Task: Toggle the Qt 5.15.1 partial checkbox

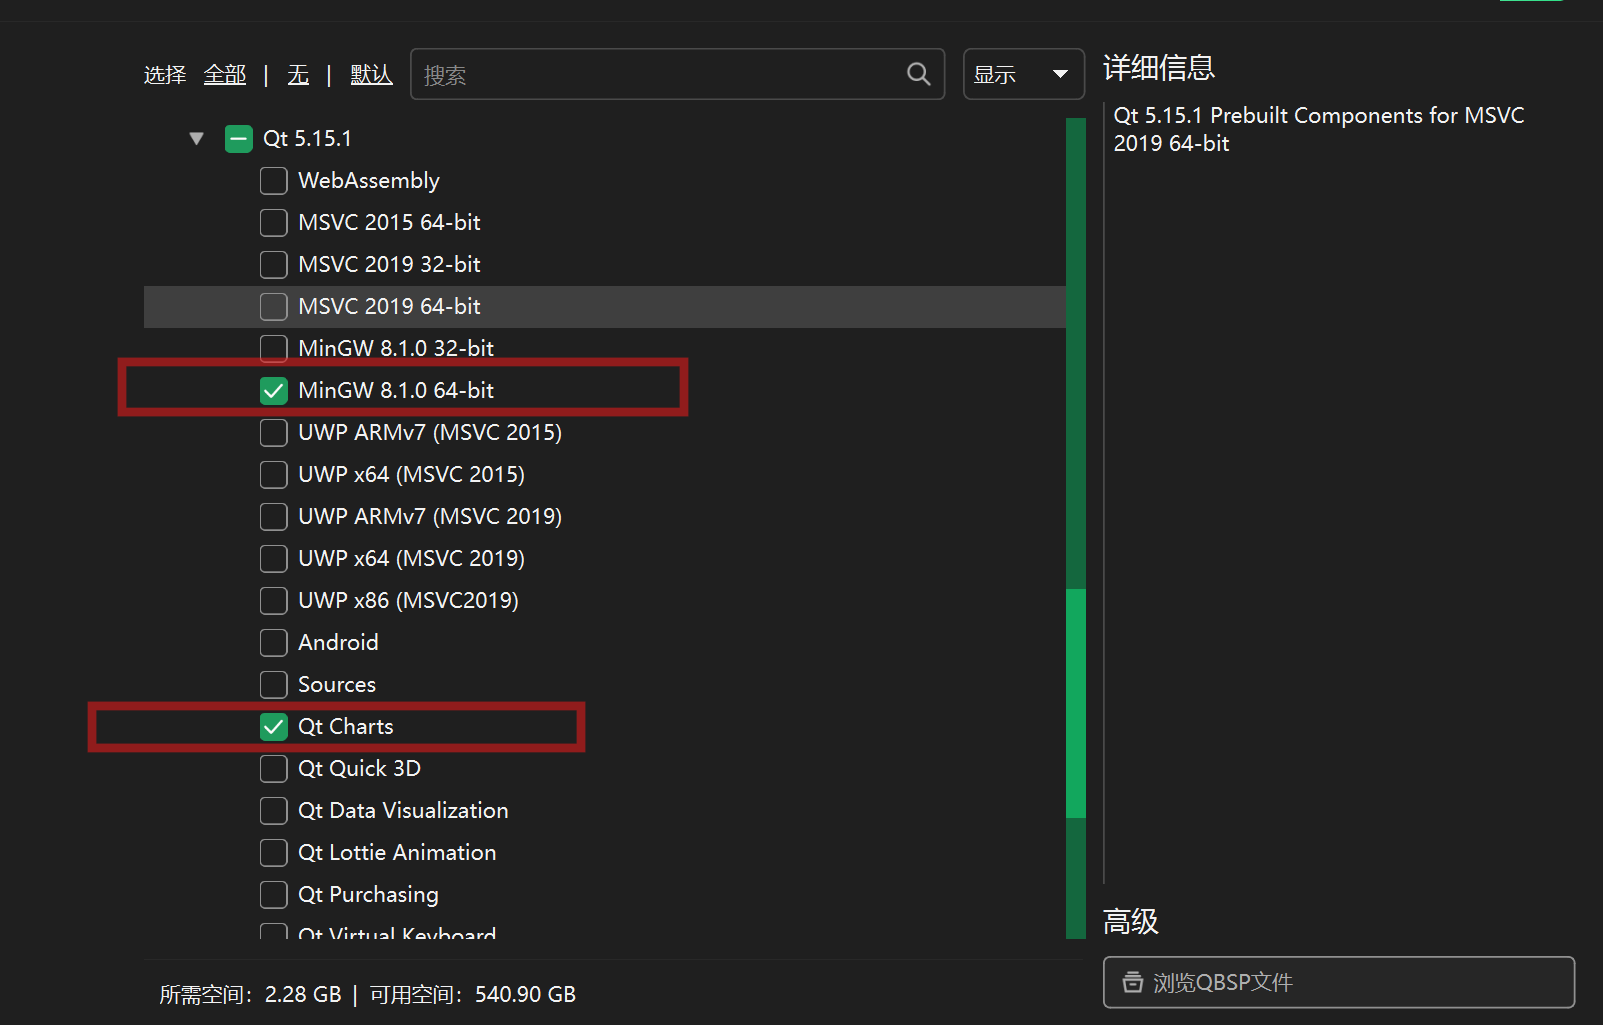Action: (239, 139)
